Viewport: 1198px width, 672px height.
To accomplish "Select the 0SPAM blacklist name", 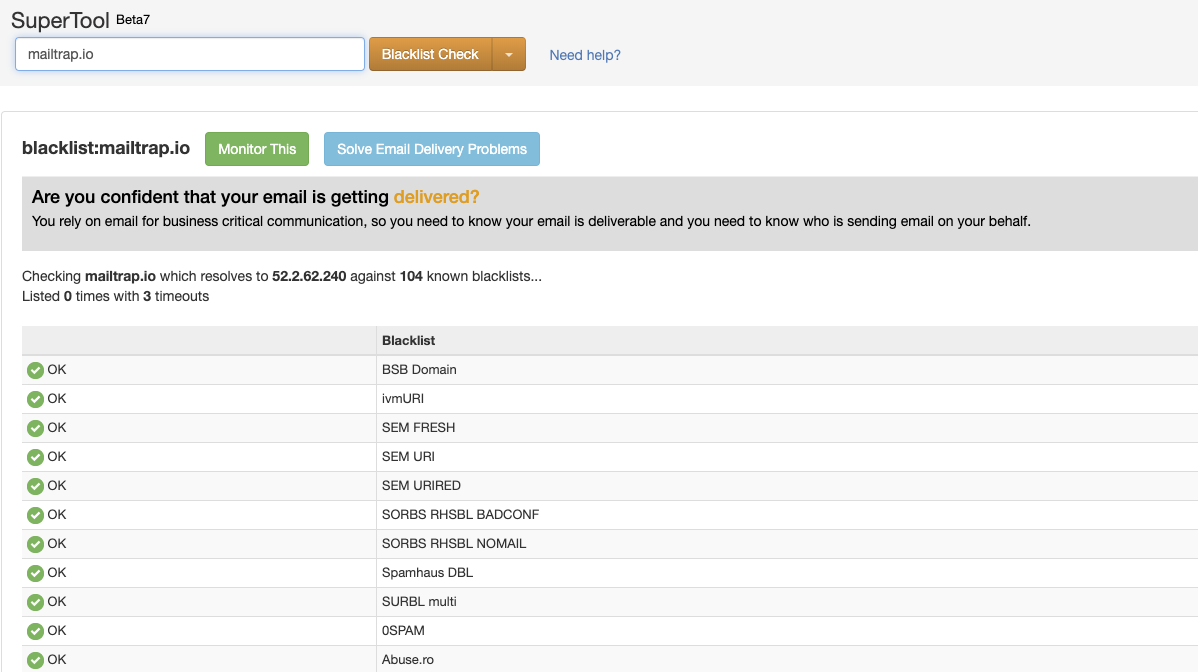I will click(403, 631).
